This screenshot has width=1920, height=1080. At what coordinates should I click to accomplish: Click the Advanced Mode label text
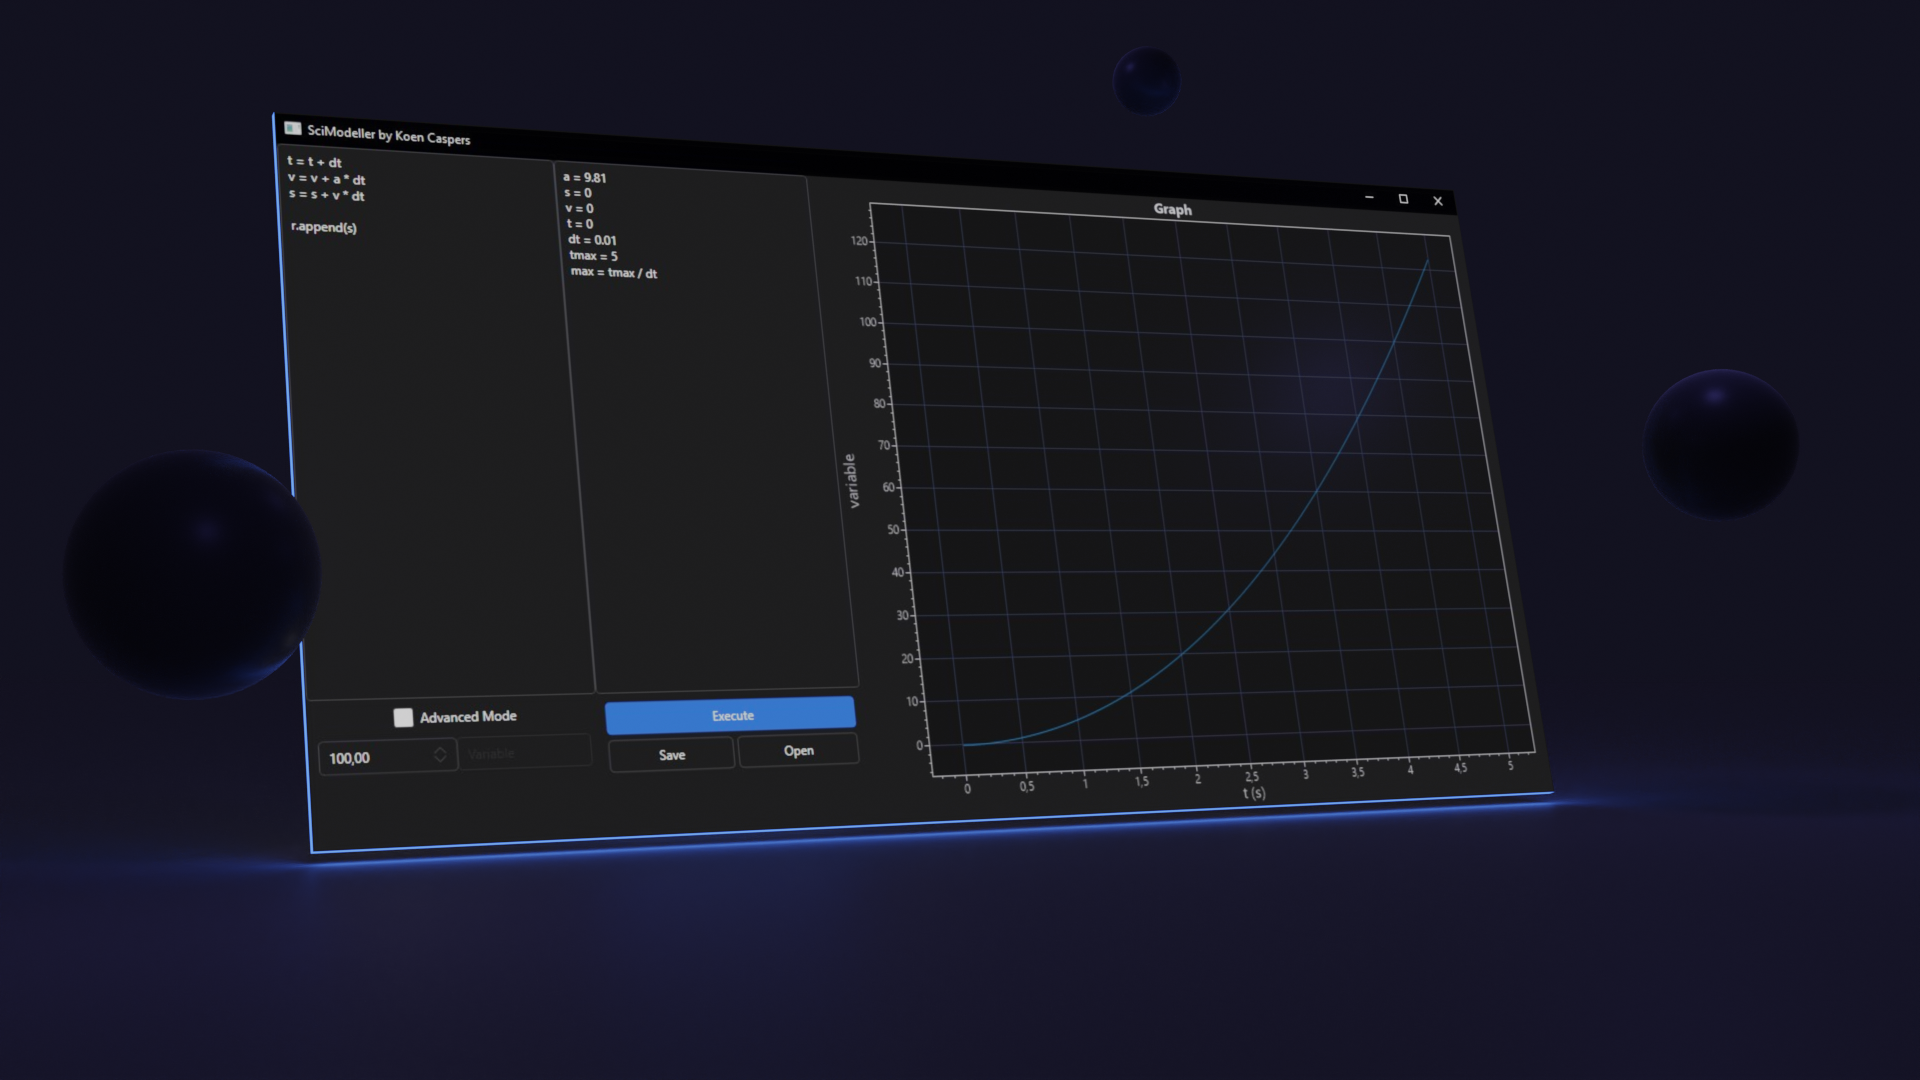point(468,717)
